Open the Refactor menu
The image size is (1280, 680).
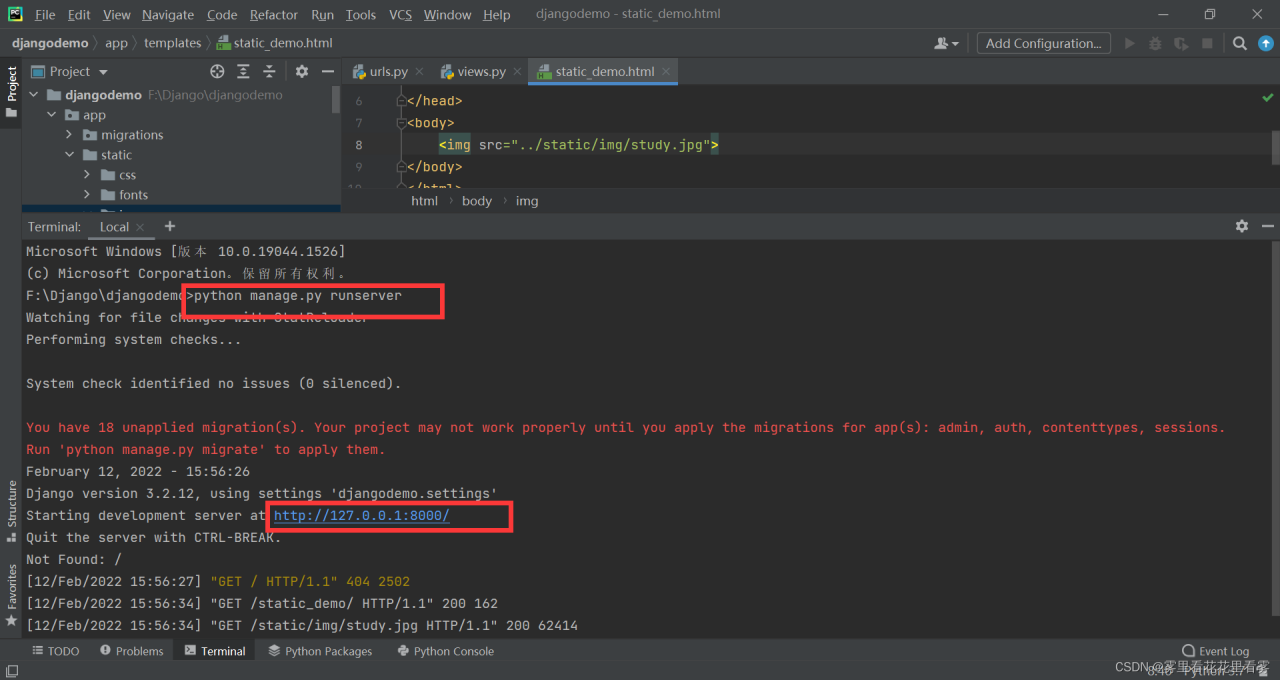click(x=273, y=14)
